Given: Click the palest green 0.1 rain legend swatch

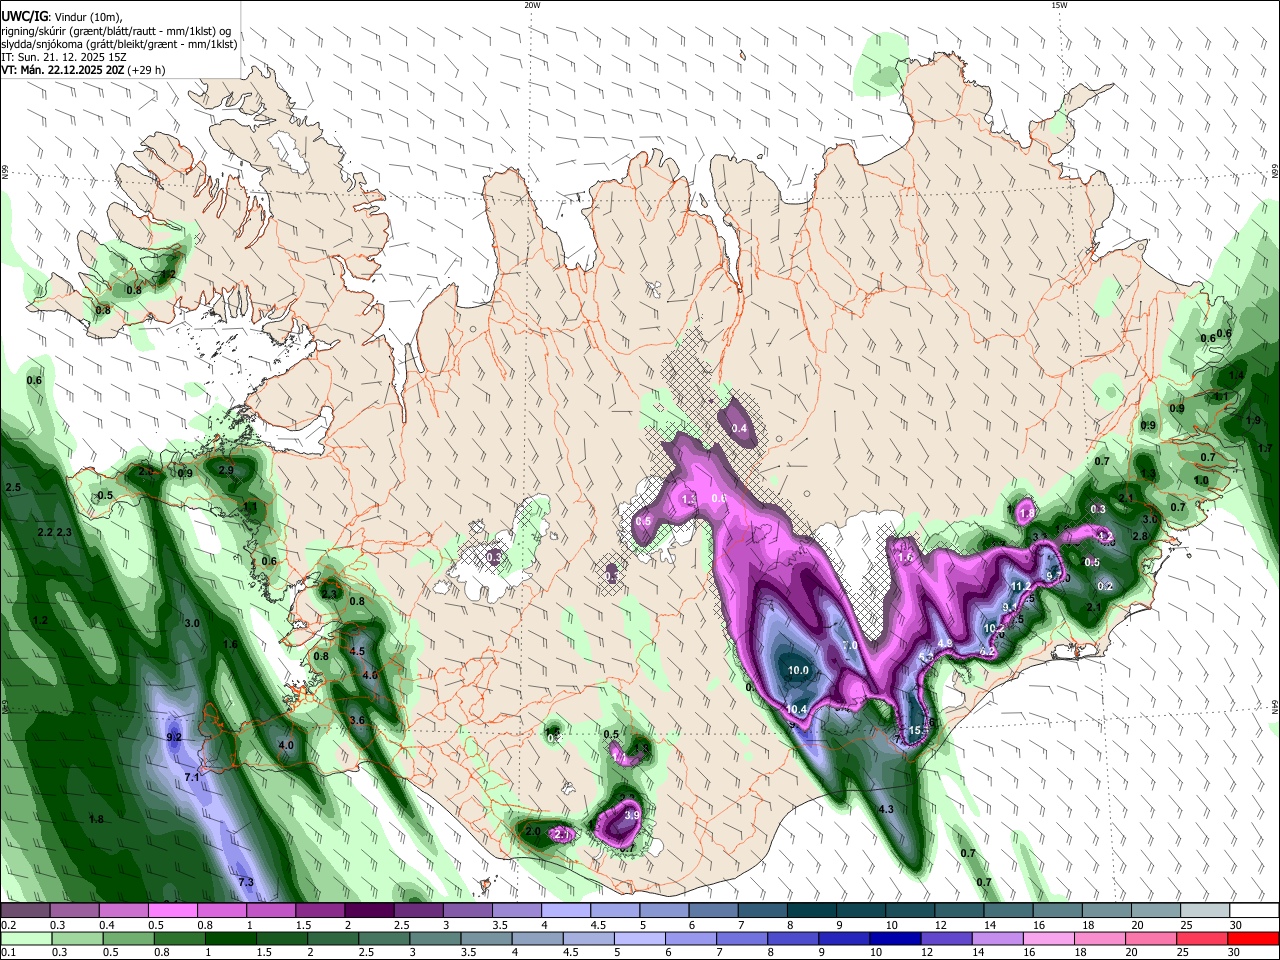Looking at the screenshot, I should pyautogui.click(x=26, y=938).
